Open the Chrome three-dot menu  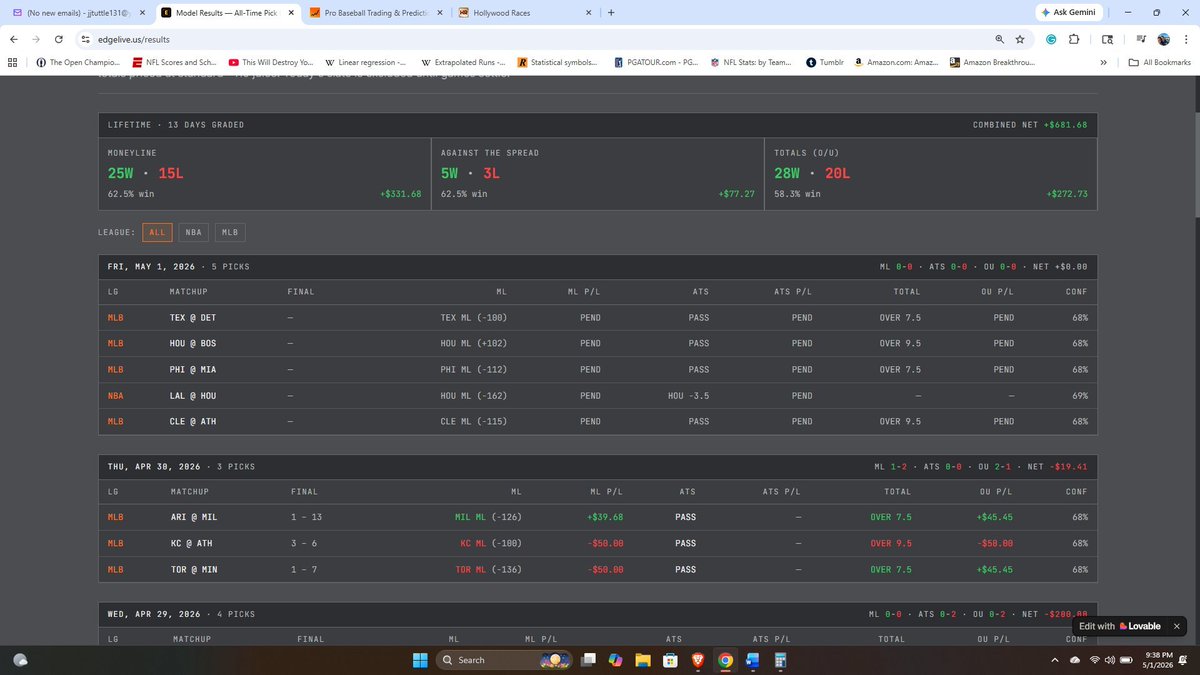tap(1185, 39)
